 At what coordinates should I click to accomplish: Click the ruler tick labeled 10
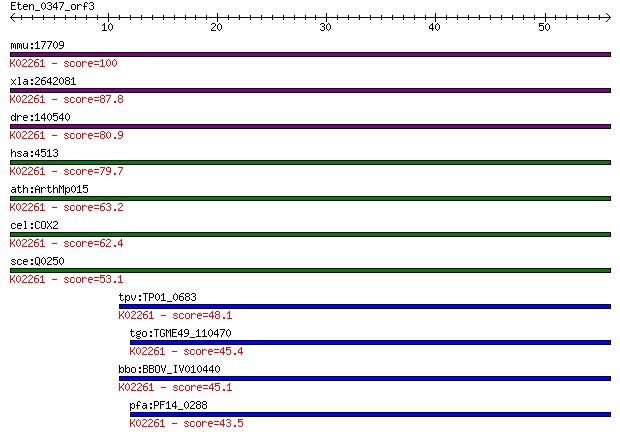[108, 27]
